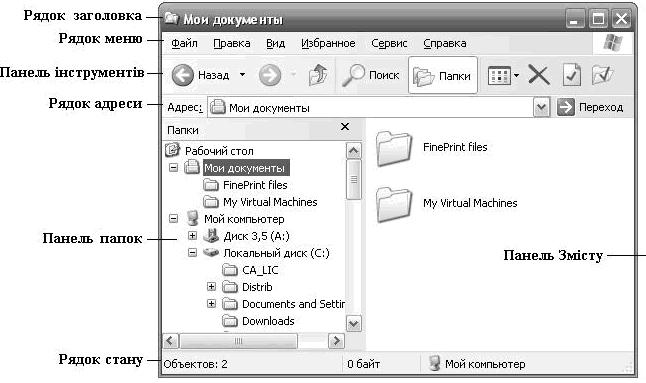
Task: Close the Мои документы window
Action: coord(621,19)
